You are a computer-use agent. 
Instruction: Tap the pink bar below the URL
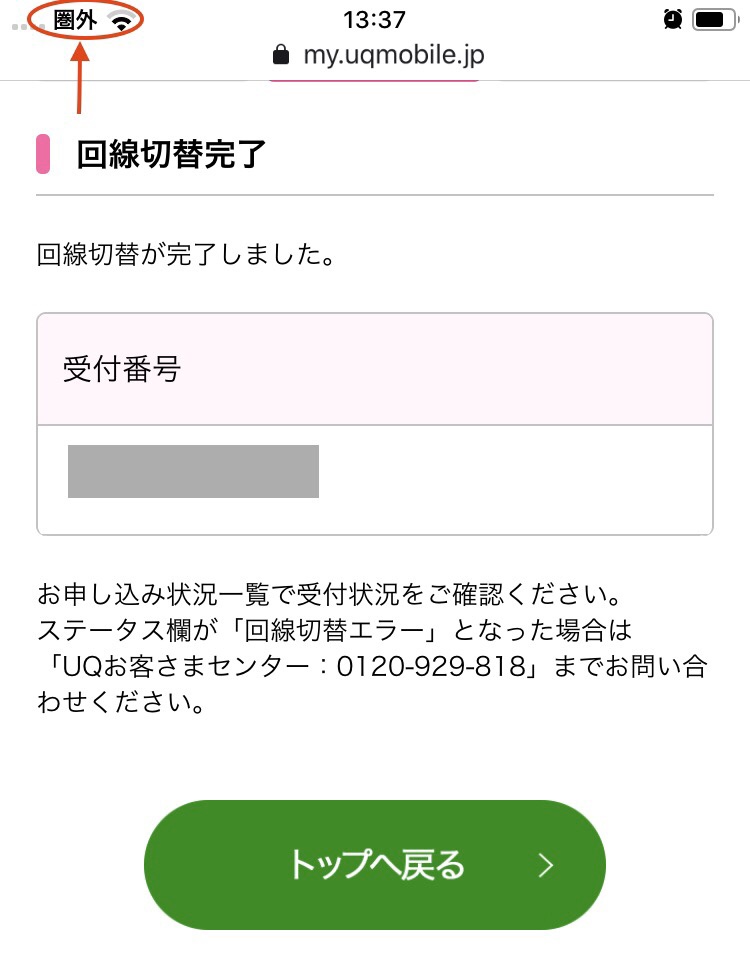point(375,76)
